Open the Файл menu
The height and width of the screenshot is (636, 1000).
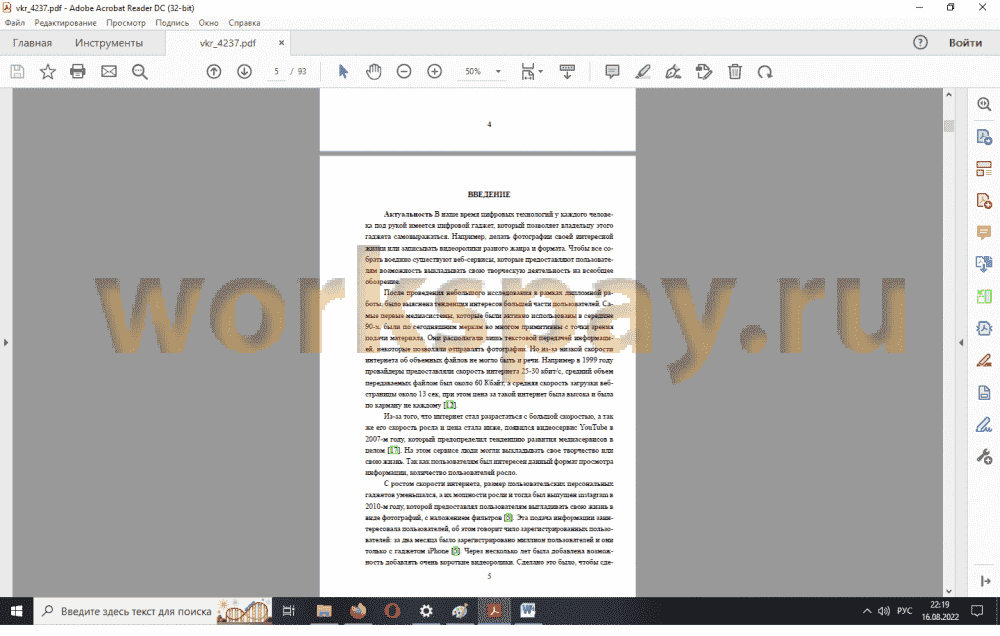point(15,22)
